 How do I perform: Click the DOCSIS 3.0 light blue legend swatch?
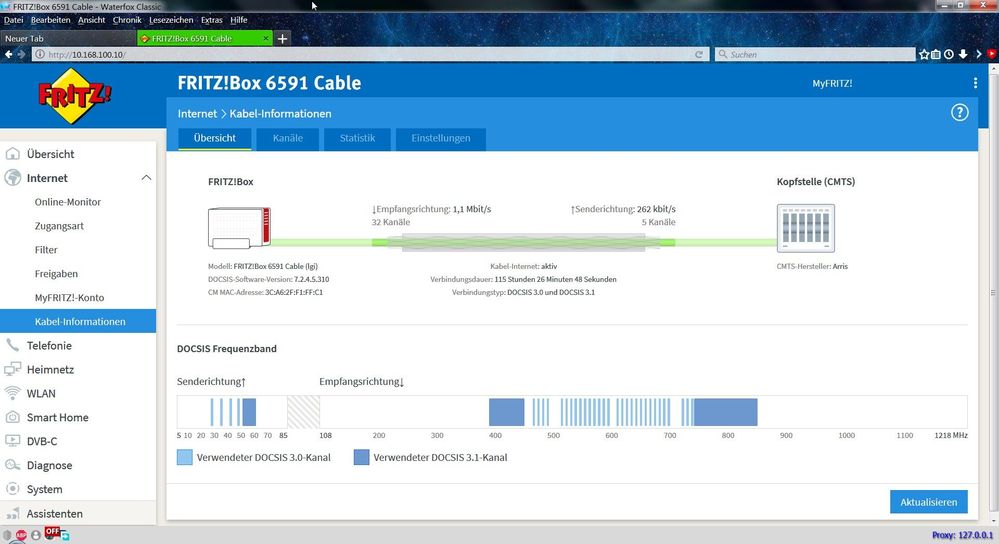(x=185, y=457)
